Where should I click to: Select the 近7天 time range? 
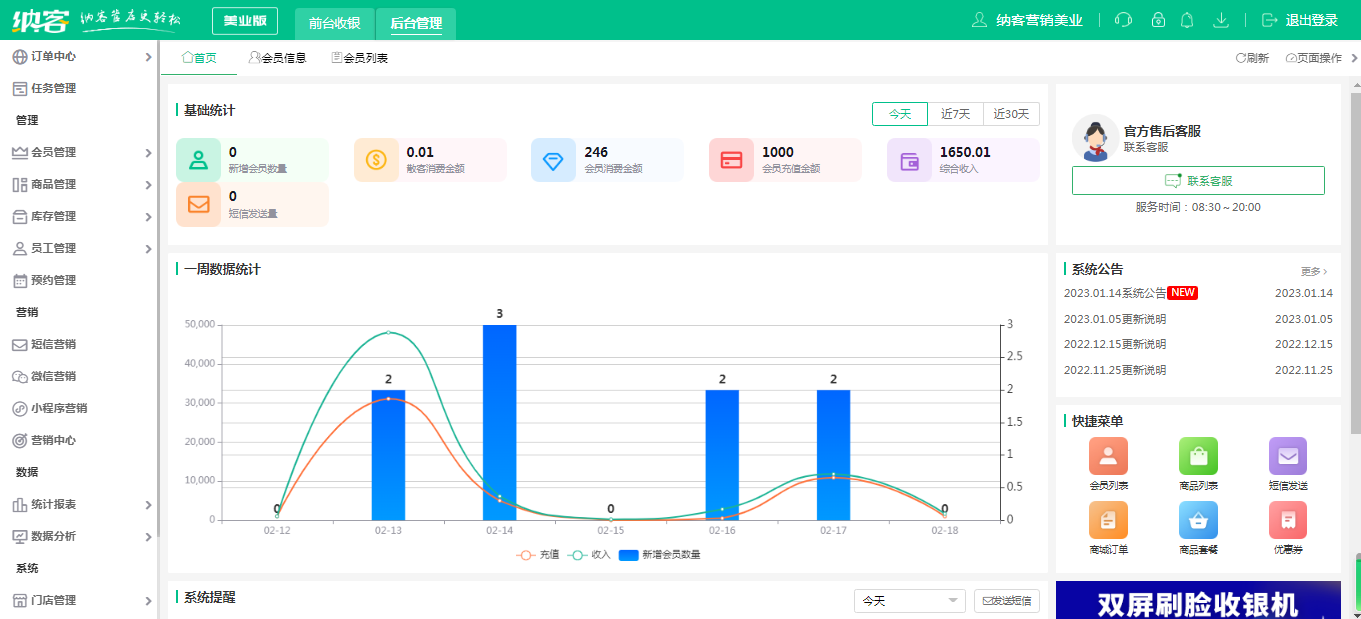(955, 114)
